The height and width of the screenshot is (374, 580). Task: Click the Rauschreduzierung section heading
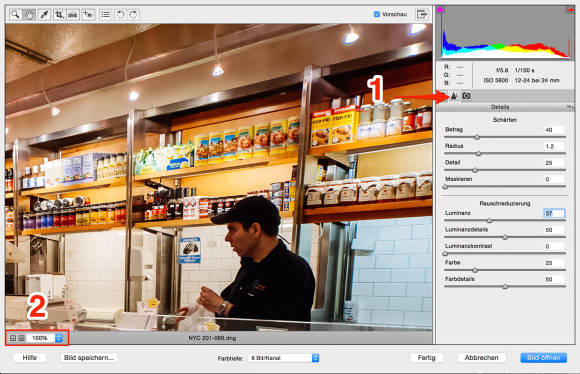coord(505,203)
